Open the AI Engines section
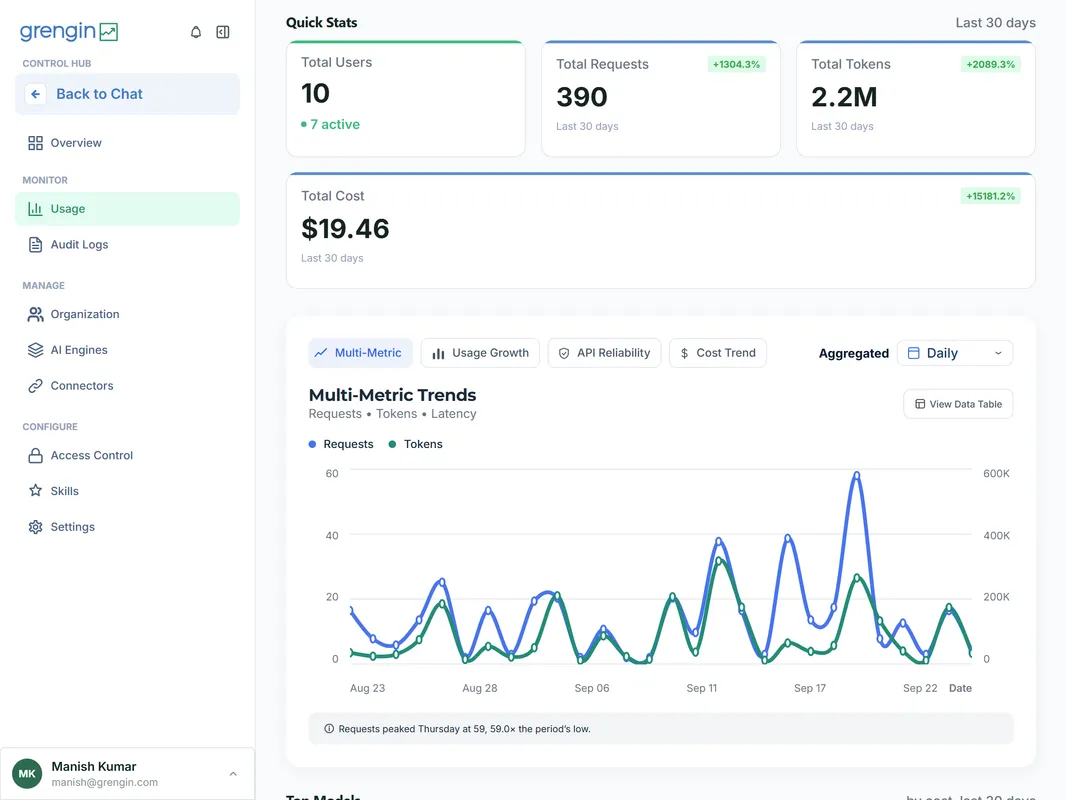This screenshot has height=800, width=1066. tap(127, 350)
